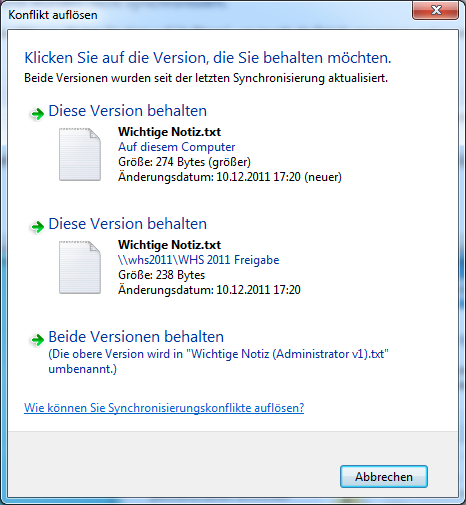Screen dimensions: 466x505
Task: Keep the version stored Auf diesem Computer
Action: (x=128, y=111)
